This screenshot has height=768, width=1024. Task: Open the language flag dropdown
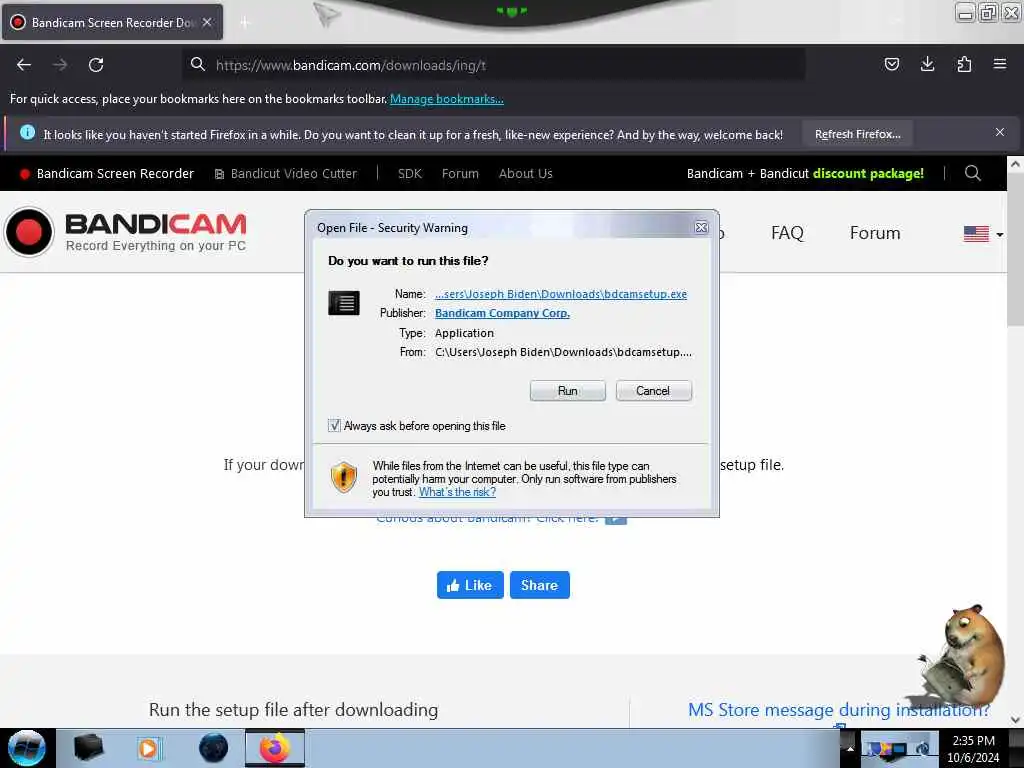(x=983, y=234)
